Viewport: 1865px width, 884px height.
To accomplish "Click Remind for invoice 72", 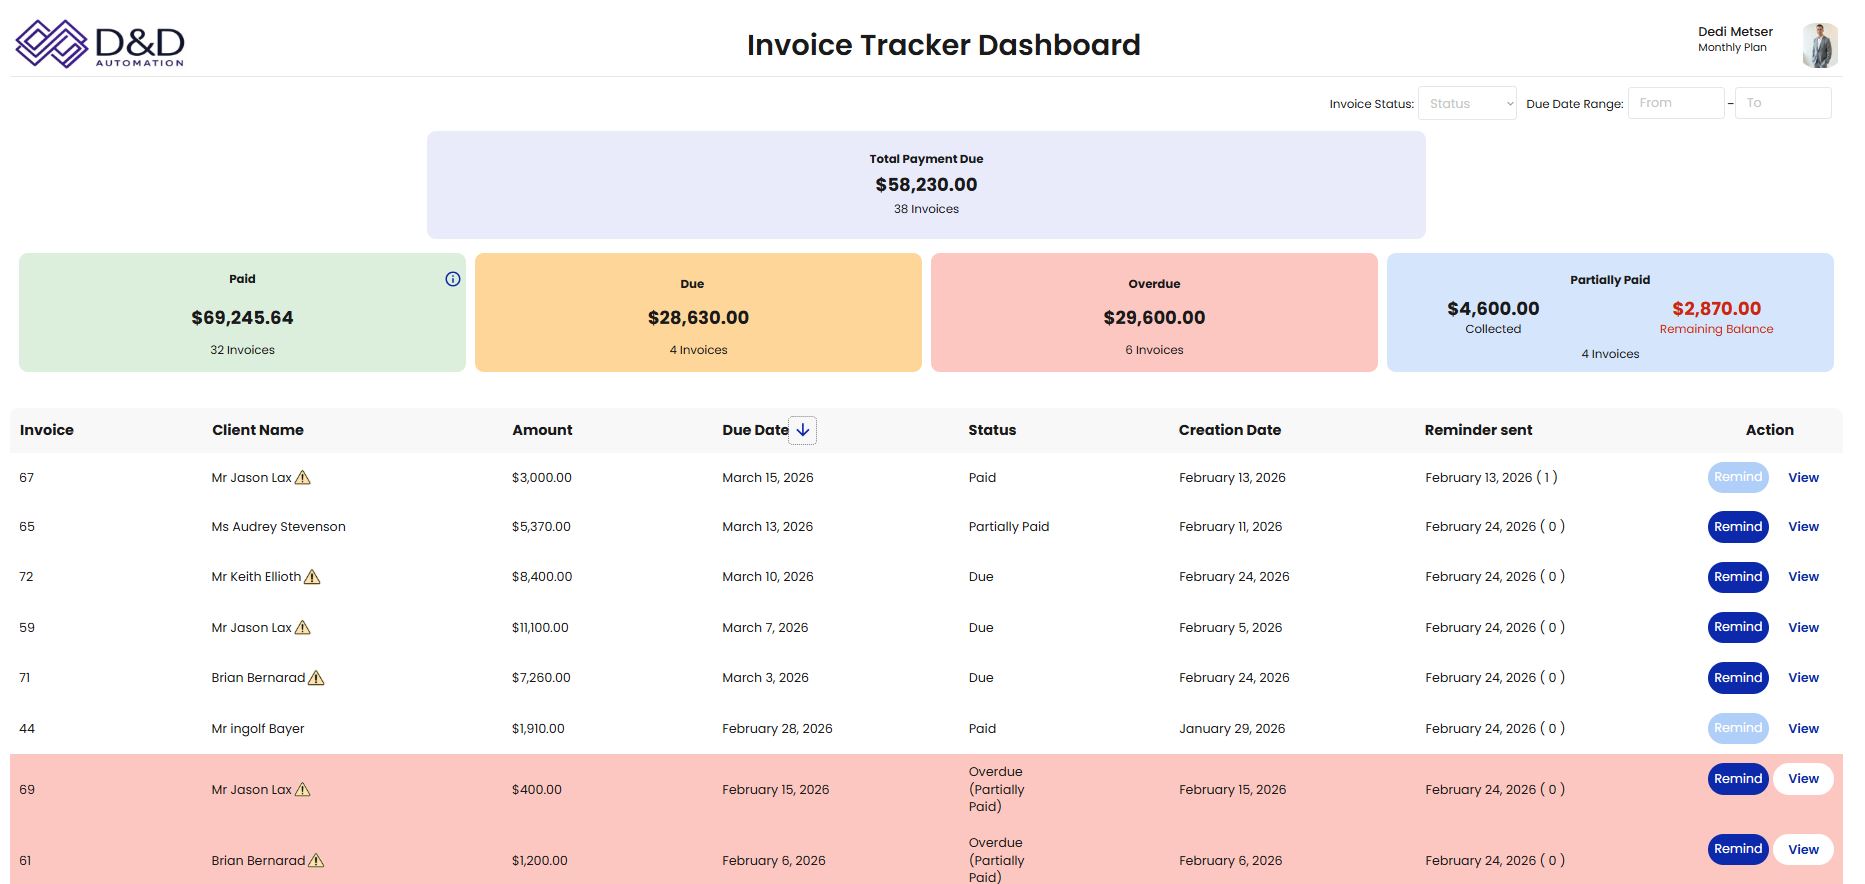I will (1738, 577).
